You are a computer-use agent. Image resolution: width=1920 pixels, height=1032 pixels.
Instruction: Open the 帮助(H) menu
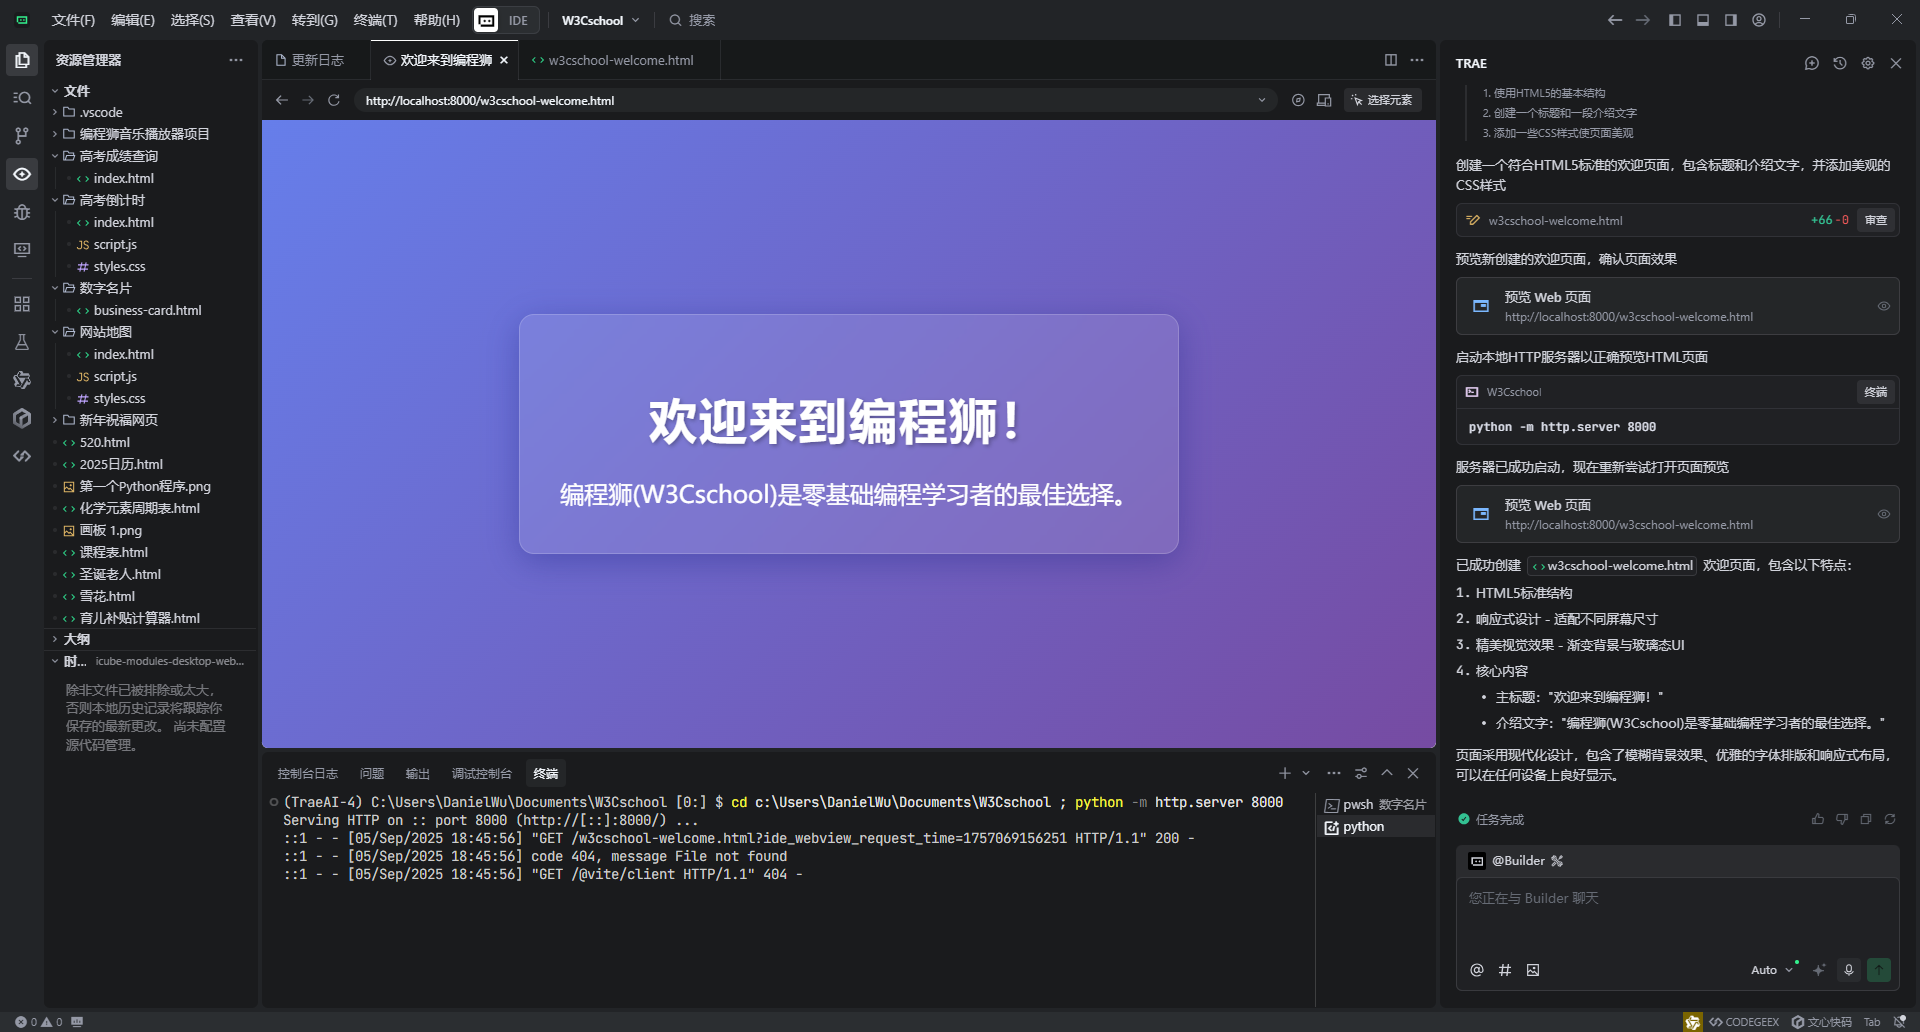[437, 20]
